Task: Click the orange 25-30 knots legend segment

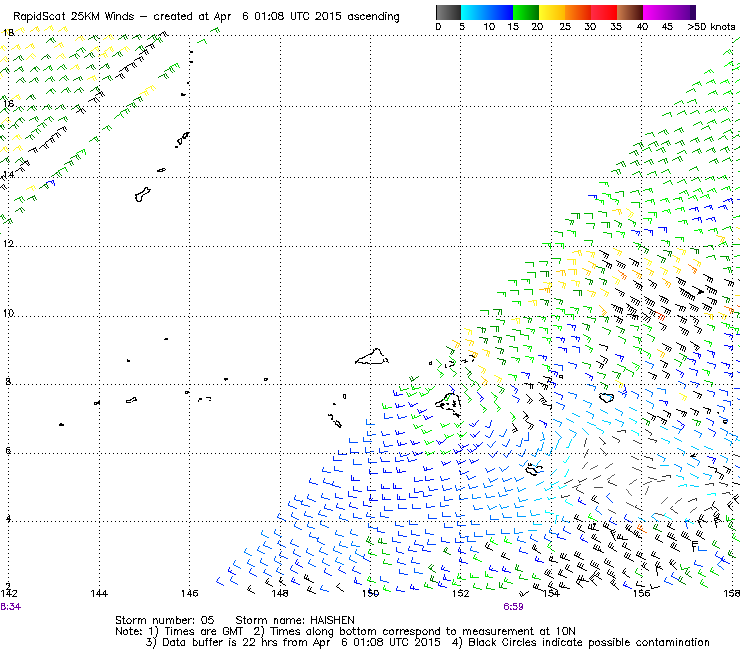Action: point(578,12)
